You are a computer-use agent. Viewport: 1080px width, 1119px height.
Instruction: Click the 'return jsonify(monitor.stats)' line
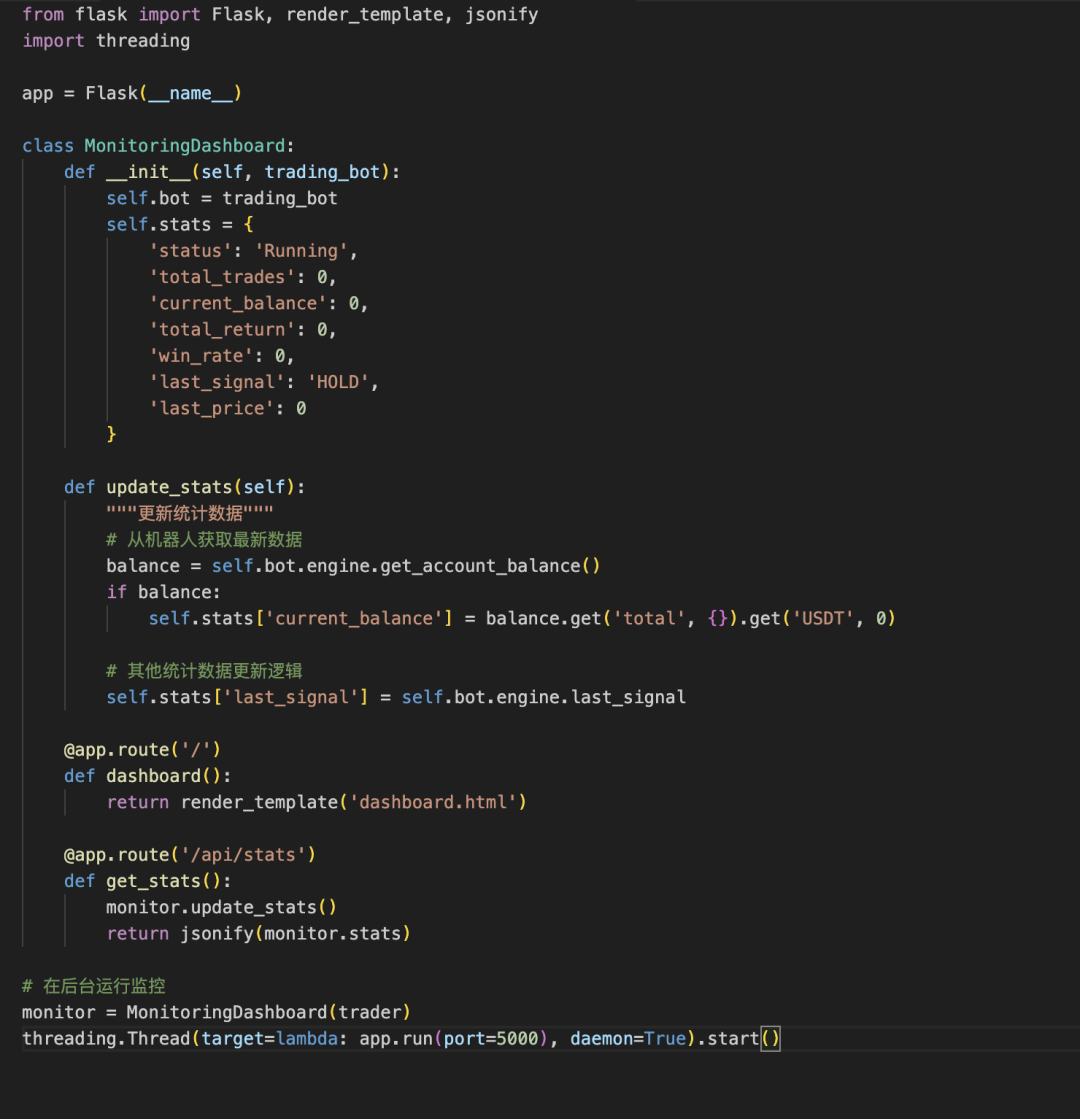click(x=258, y=934)
